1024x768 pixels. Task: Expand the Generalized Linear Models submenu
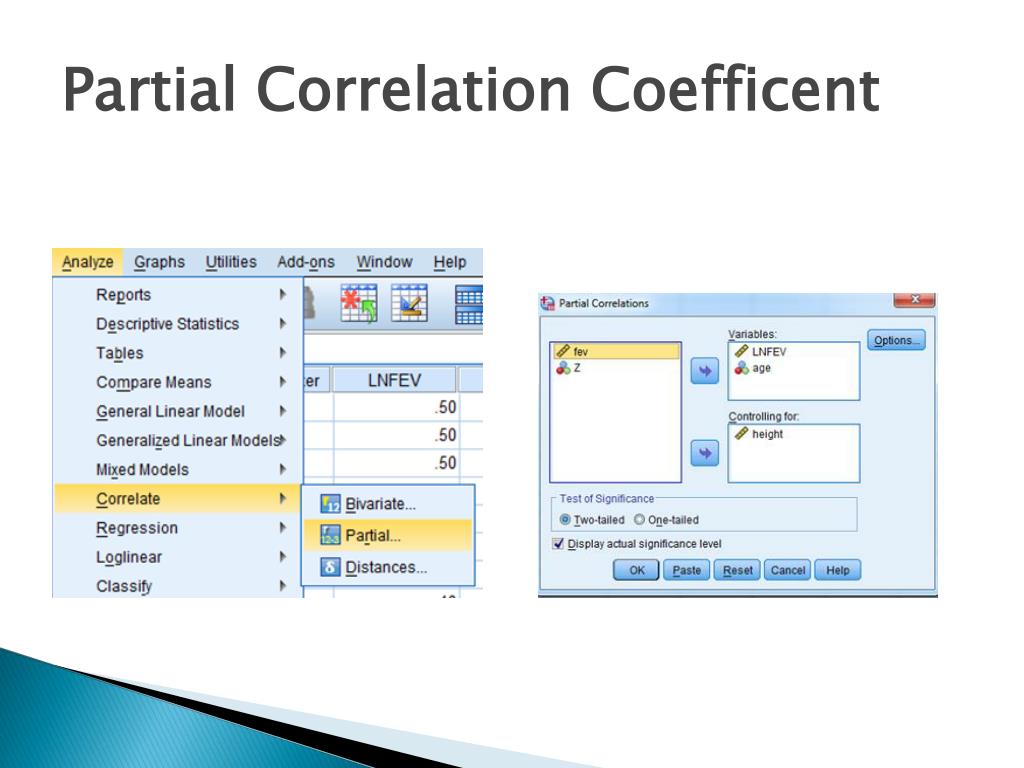click(178, 440)
